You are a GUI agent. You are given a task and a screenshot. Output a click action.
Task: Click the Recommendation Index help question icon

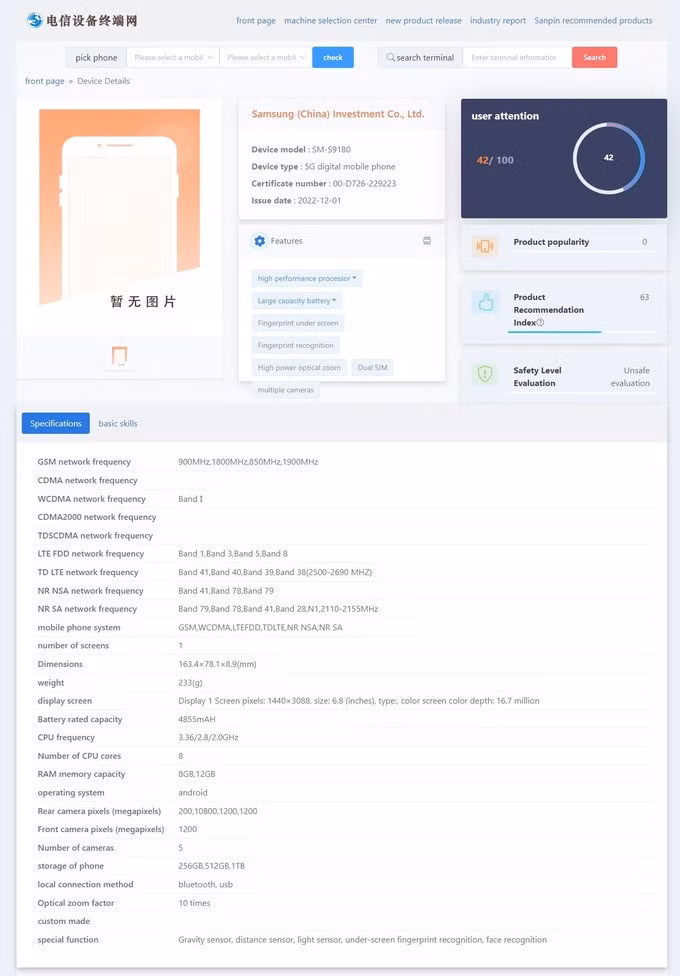[540, 322]
